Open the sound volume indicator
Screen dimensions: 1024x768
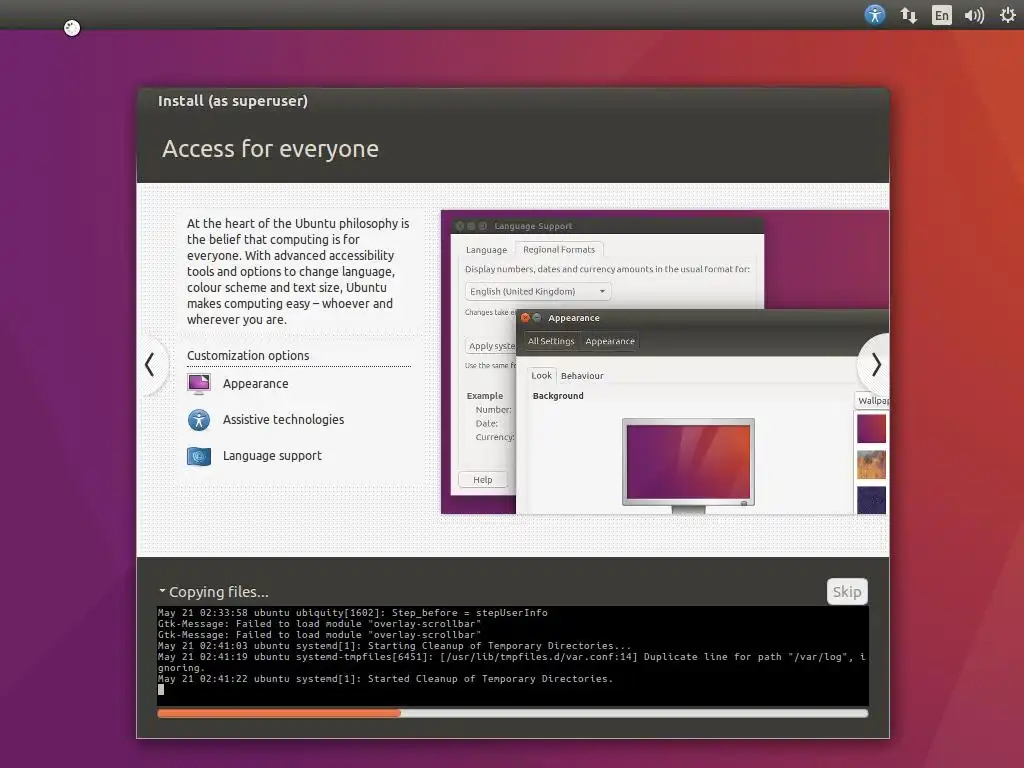(974, 15)
